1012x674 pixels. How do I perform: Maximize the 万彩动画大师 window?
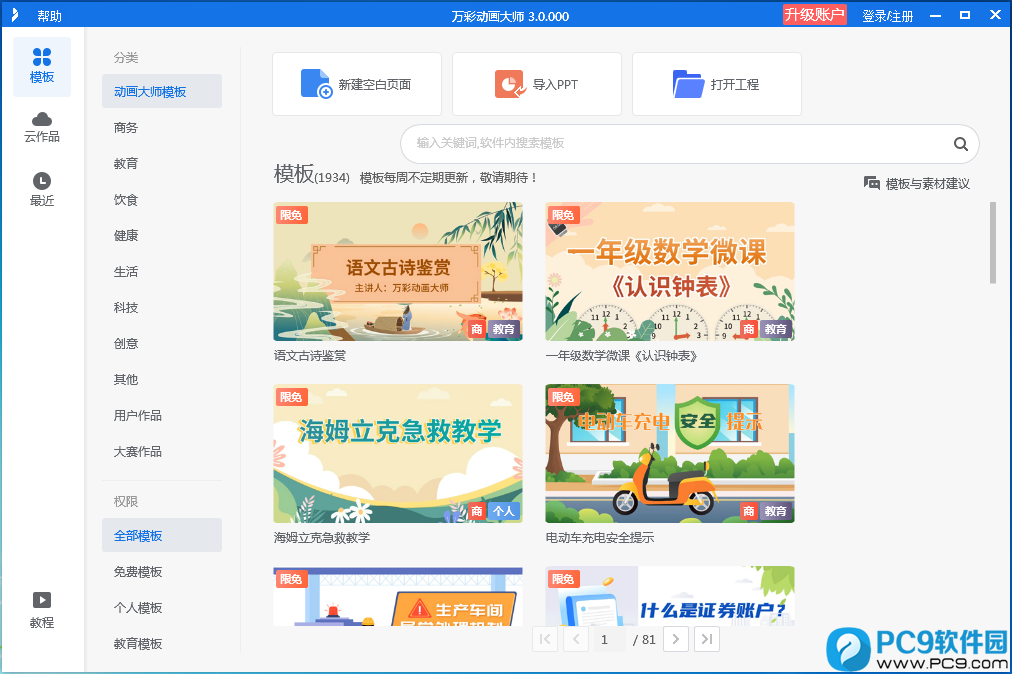(965, 15)
